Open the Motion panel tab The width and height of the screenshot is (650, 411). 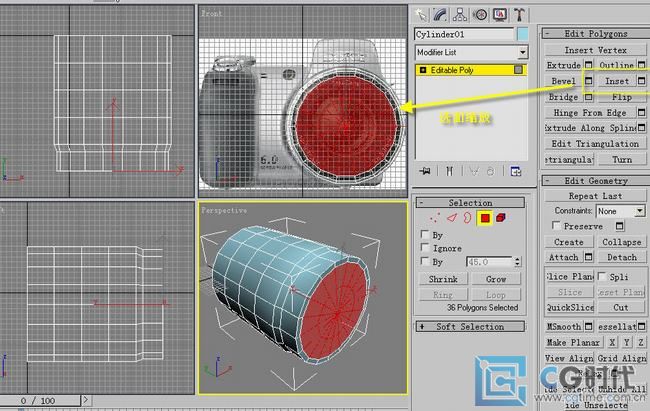480,15
